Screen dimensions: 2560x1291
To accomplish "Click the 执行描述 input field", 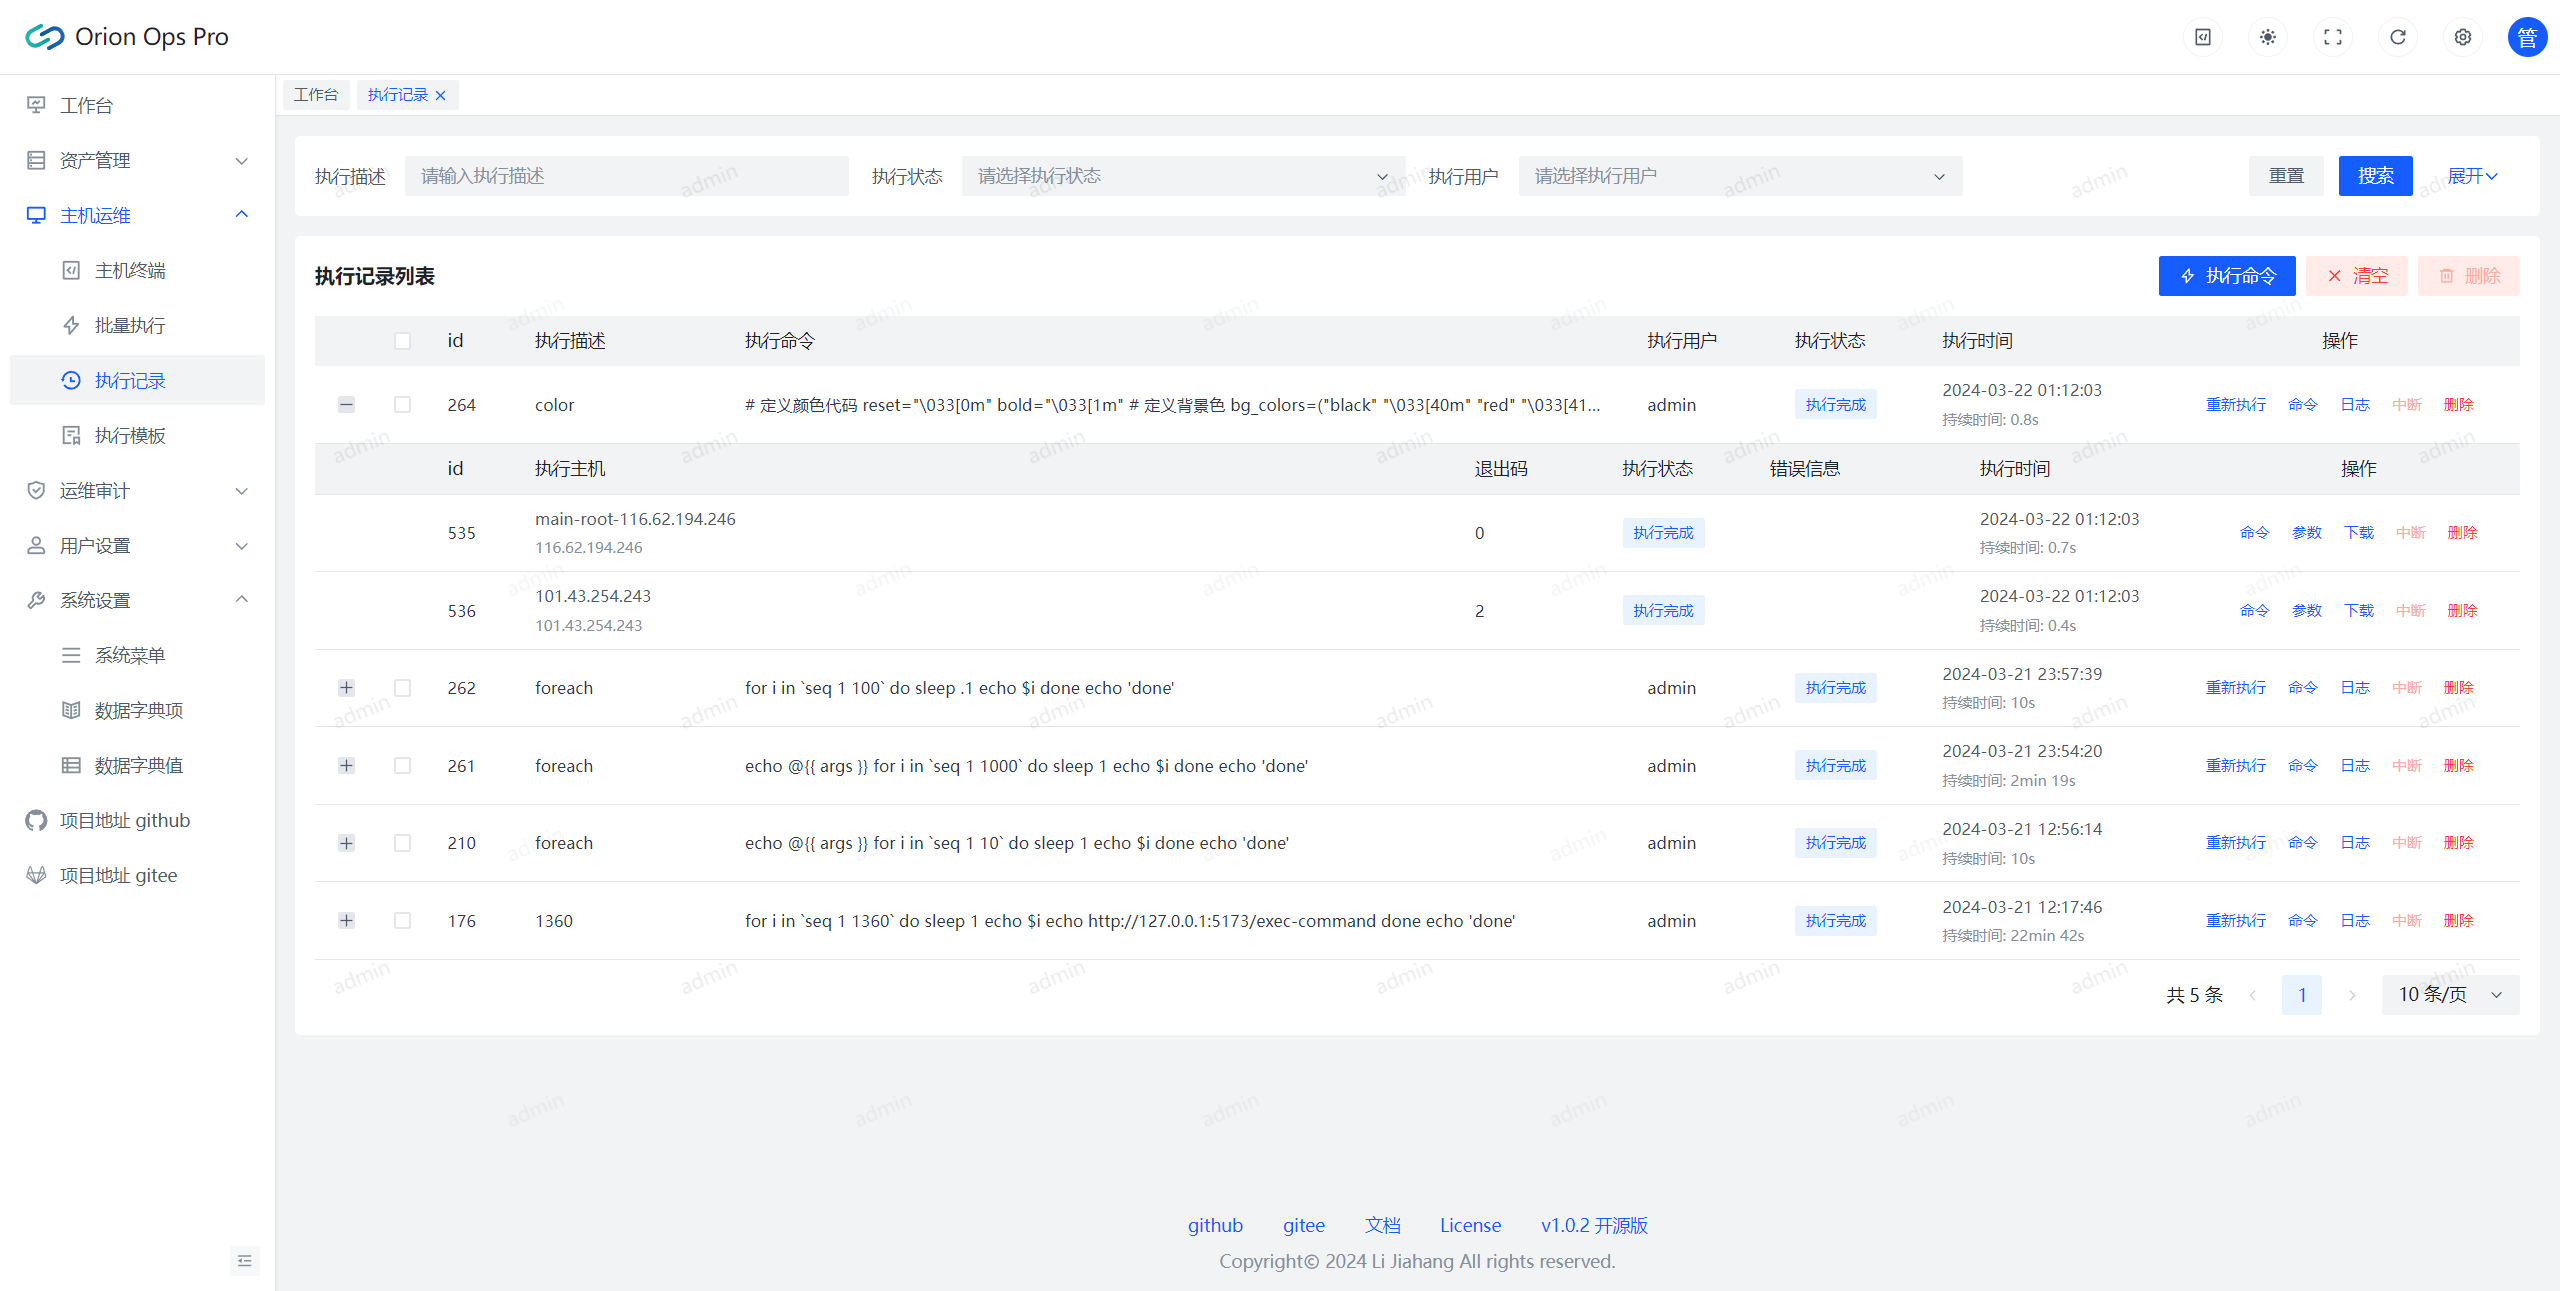I will click(x=626, y=176).
